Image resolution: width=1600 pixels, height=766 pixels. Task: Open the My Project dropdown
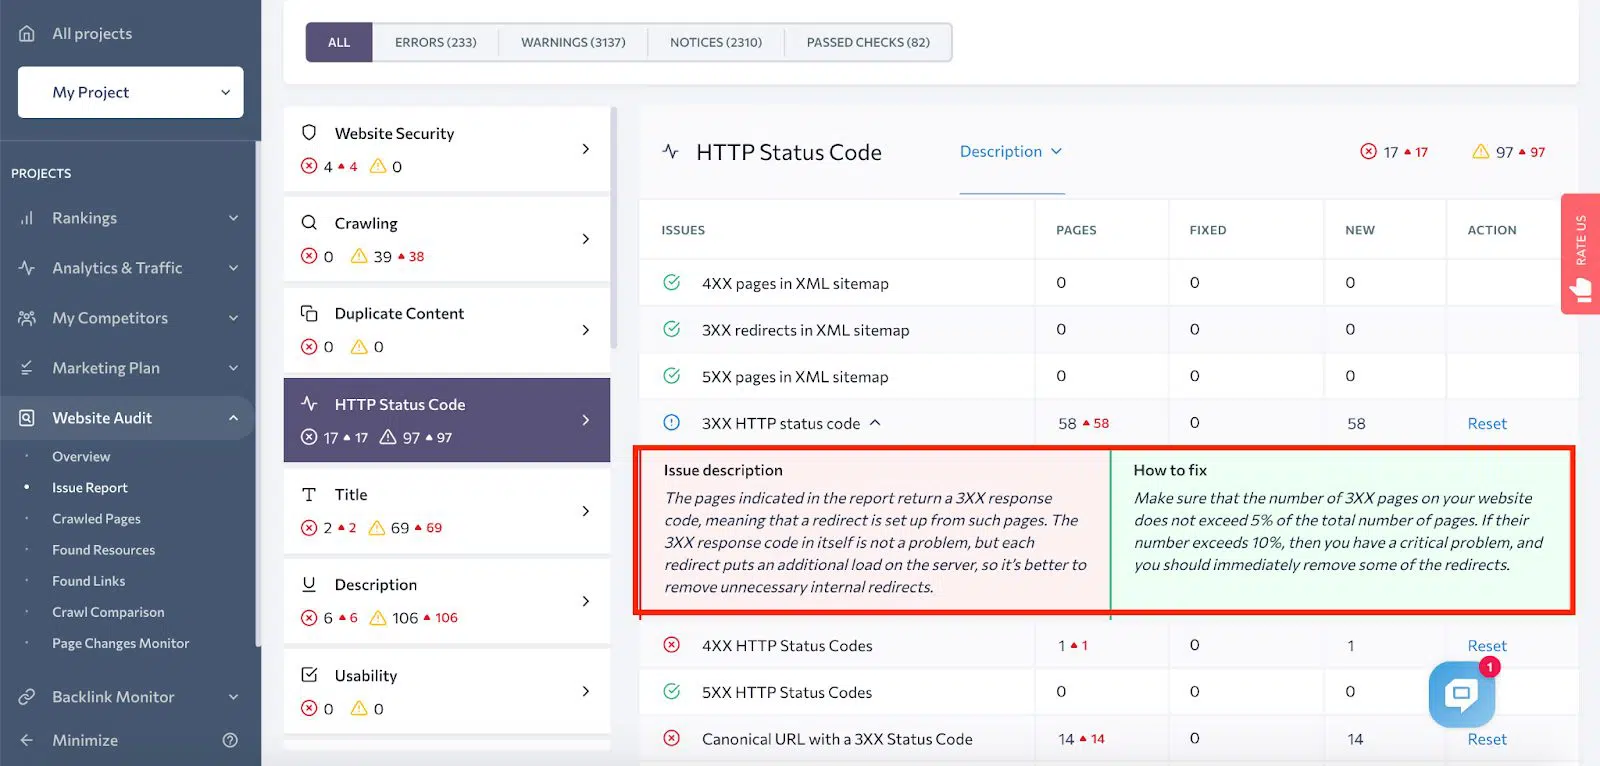pyautogui.click(x=130, y=92)
